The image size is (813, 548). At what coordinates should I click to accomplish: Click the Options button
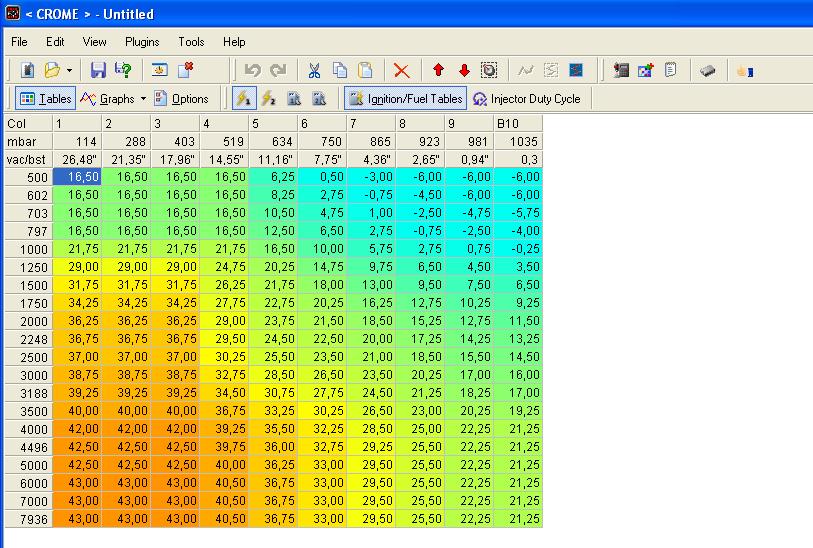181,98
